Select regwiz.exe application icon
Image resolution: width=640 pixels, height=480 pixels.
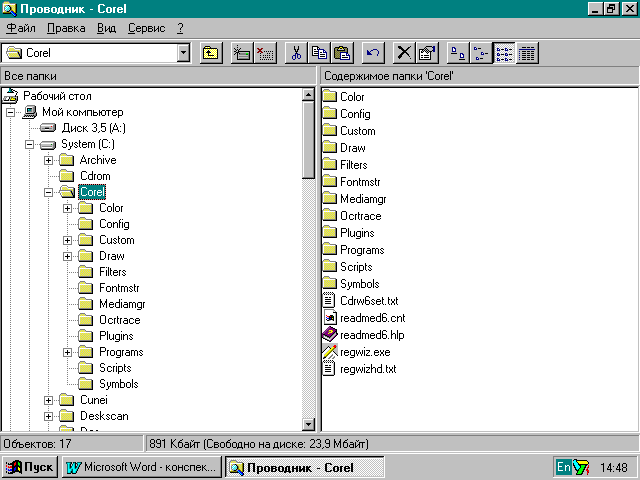(330, 352)
